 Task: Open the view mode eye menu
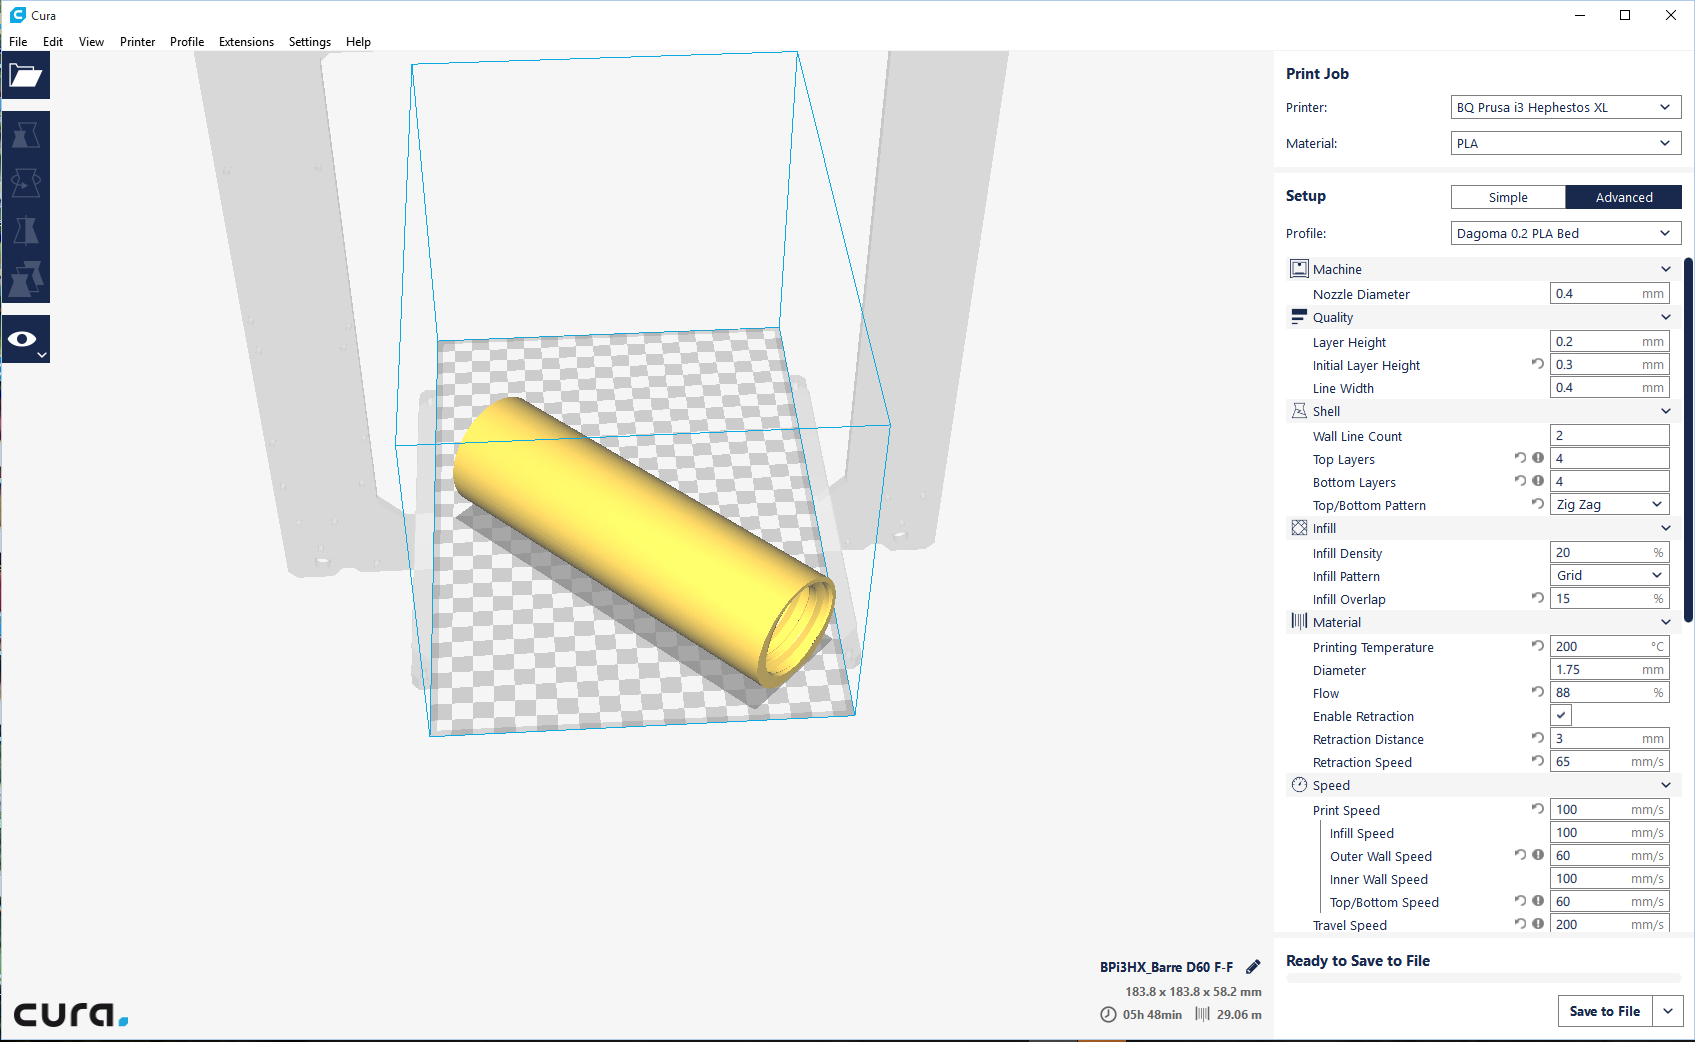(x=25, y=340)
